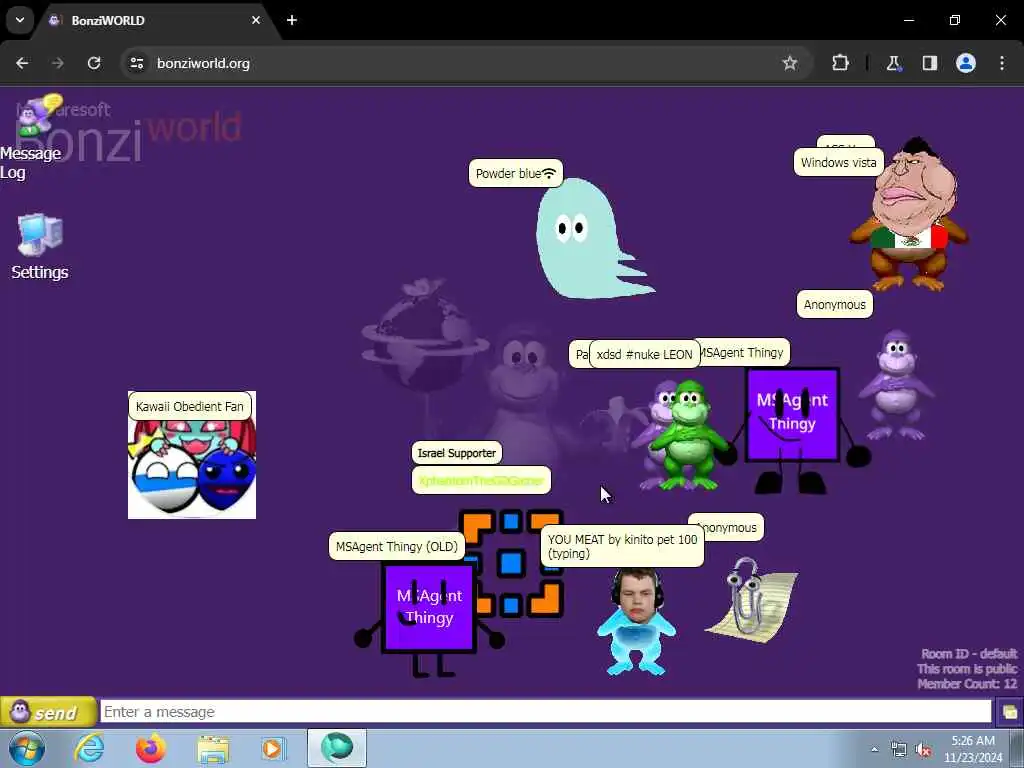Image resolution: width=1024 pixels, height=768 pixels.
Task: Launch Firefox from the taskbar
Action: [x=151, y=748]
